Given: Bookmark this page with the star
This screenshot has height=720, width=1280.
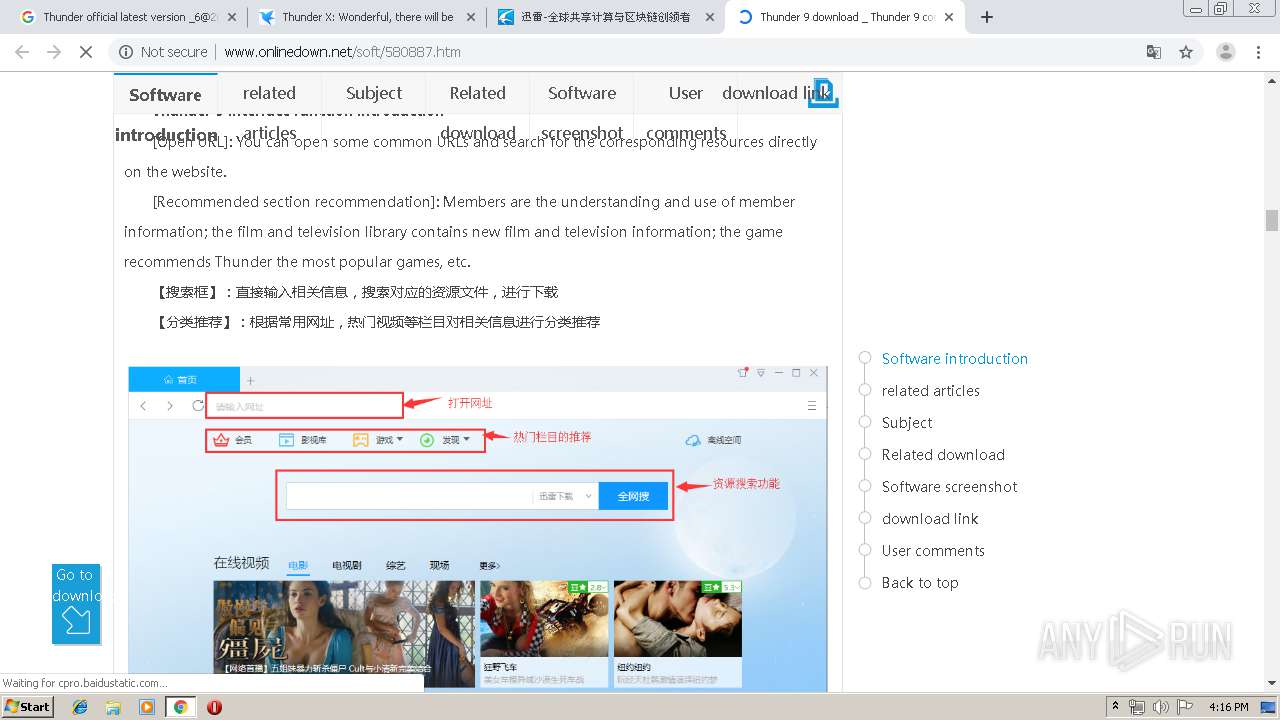Looking at the screenshot, I should point(1186,52).
